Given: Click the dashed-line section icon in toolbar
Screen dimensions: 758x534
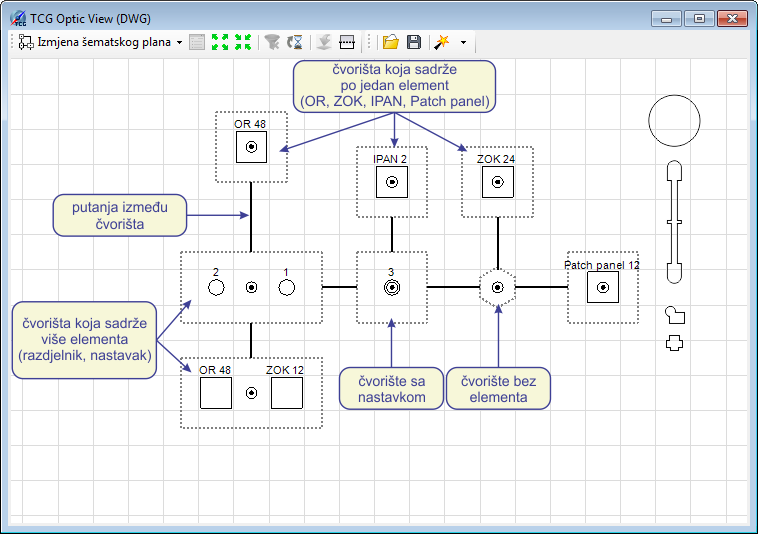Looking at the screenshot, I should (x=347, y=42).
